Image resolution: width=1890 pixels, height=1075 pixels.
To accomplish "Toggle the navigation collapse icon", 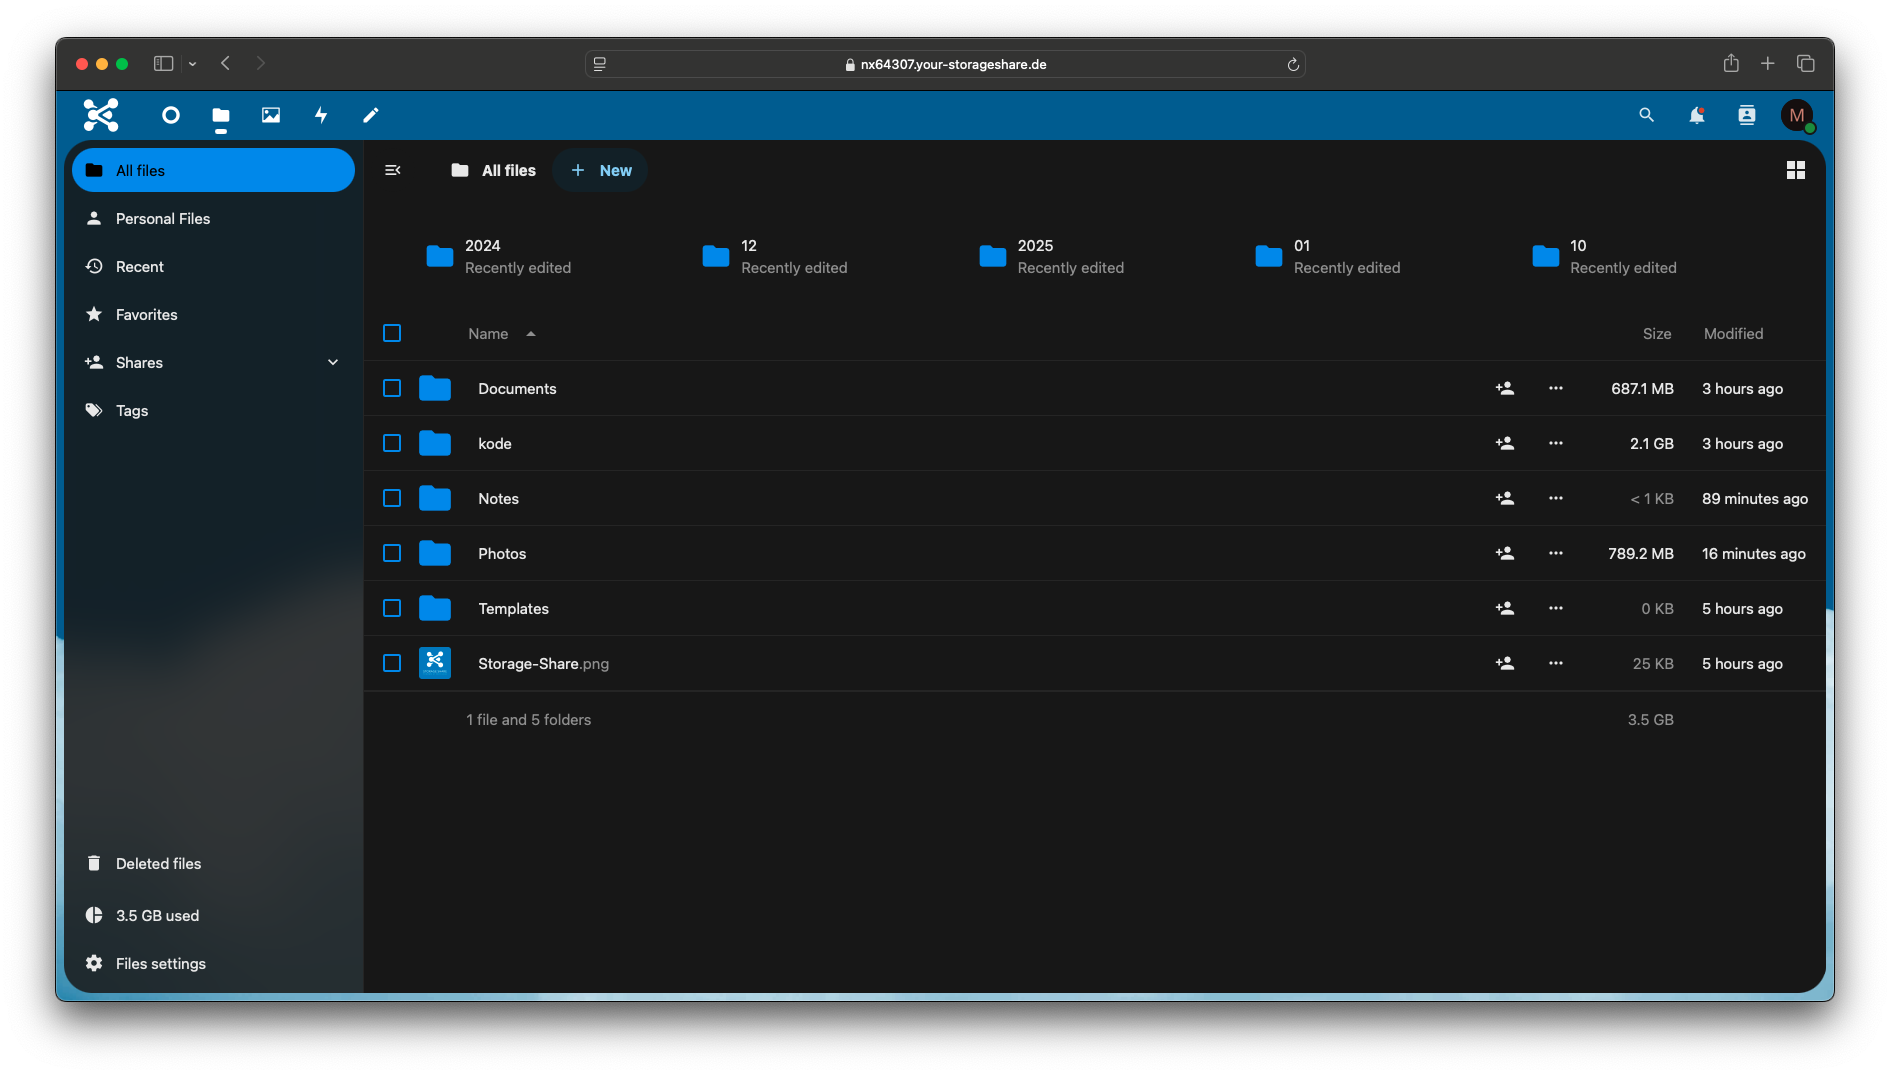I will 393,170.
